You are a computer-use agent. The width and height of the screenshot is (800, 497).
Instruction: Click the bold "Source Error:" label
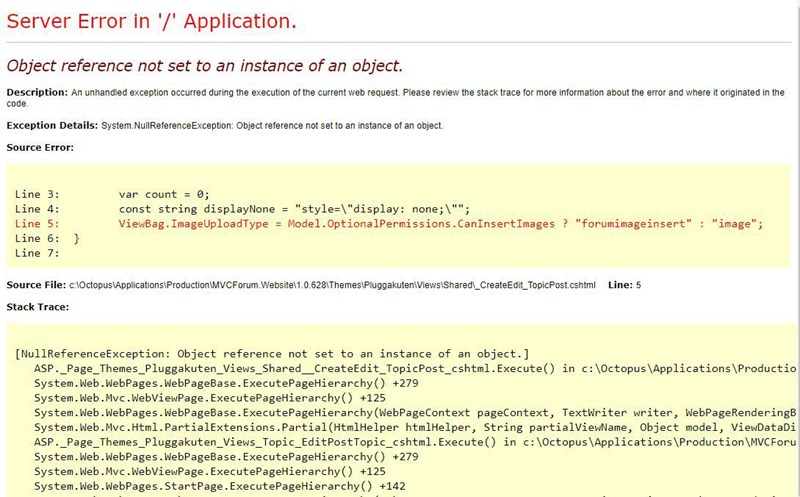(40, 148)
